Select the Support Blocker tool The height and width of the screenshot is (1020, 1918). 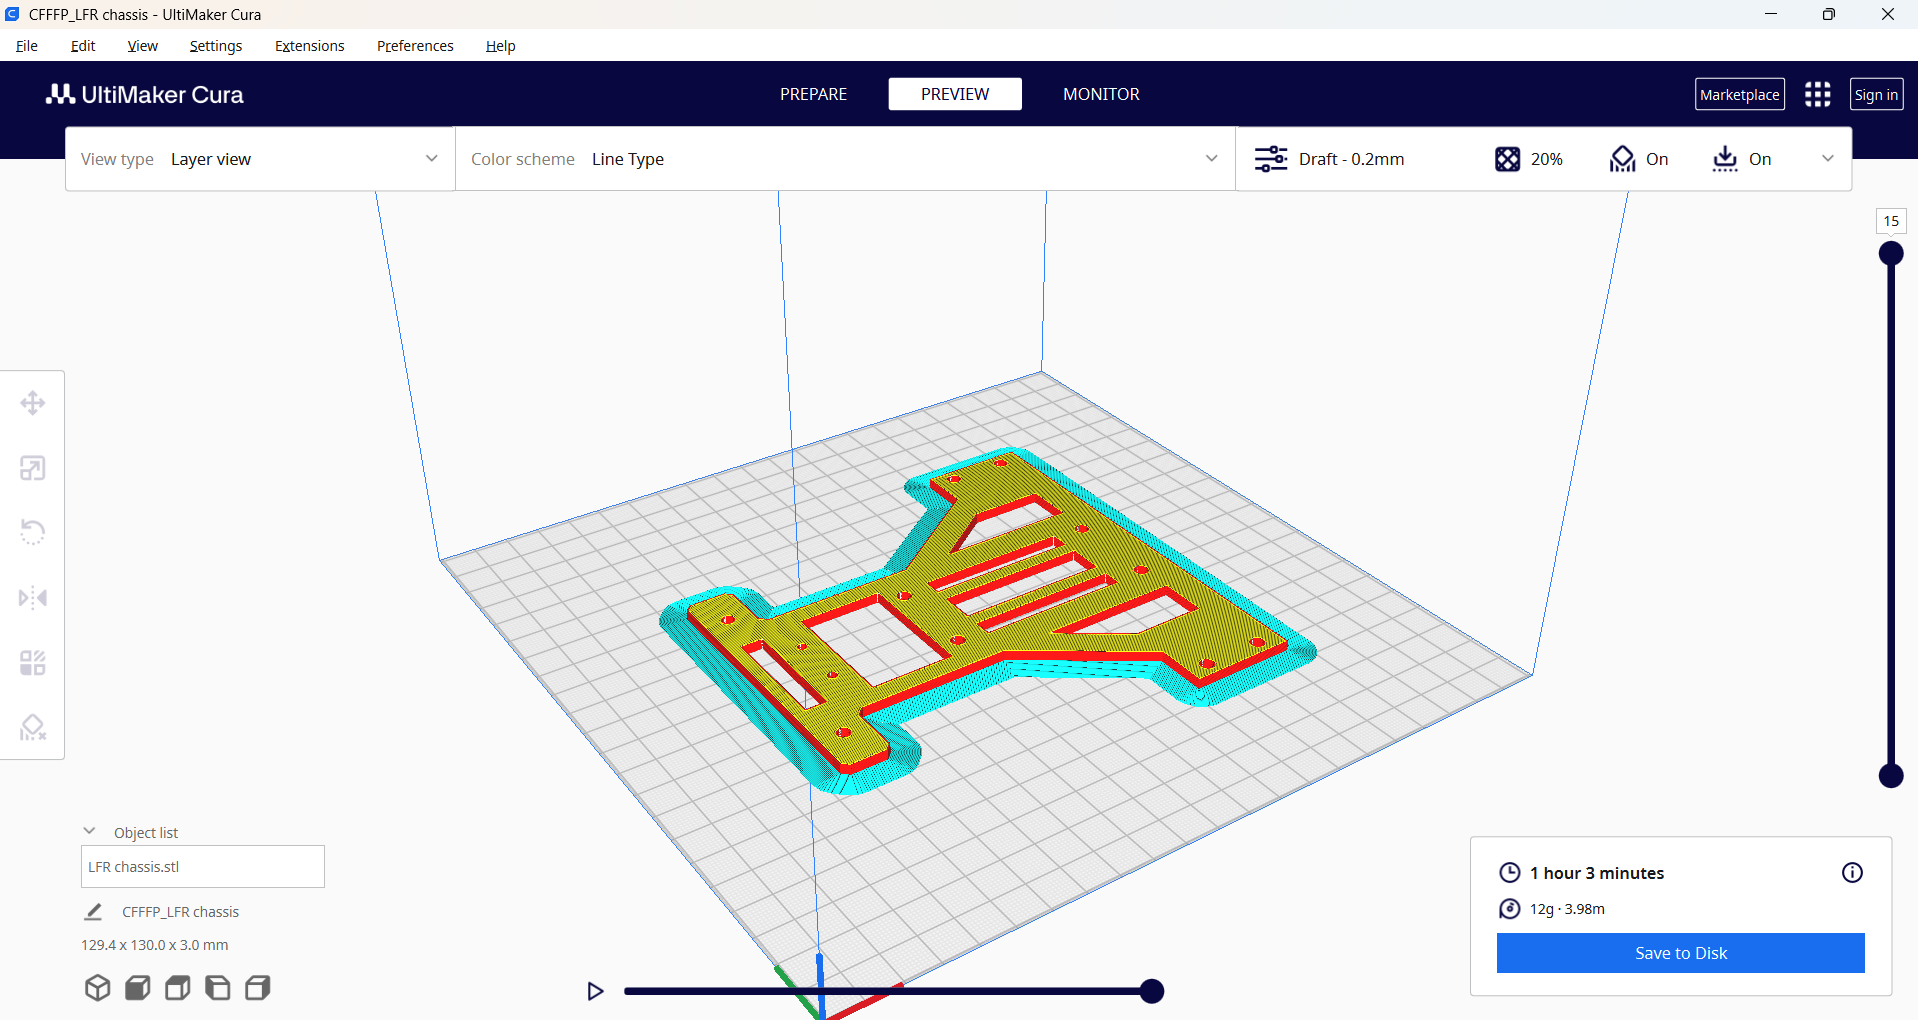click(33, 727)
